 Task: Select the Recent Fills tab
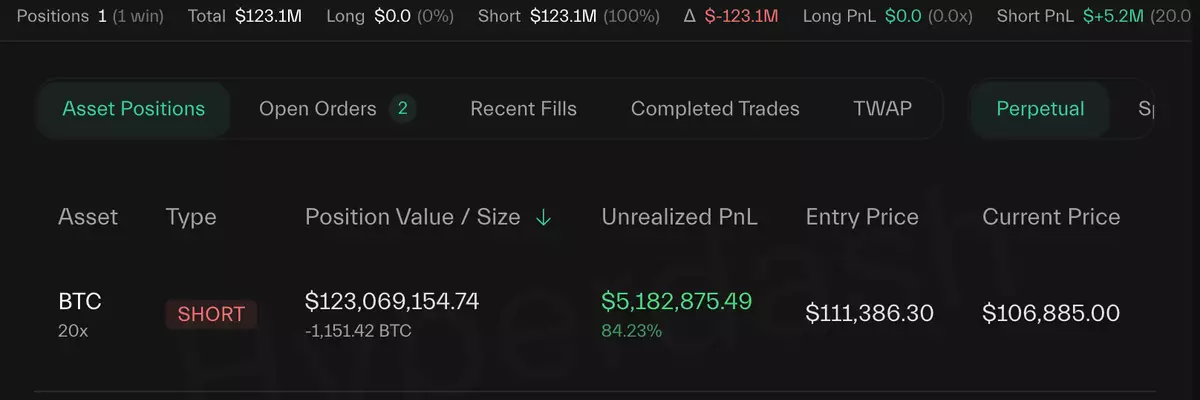(523, 109)
